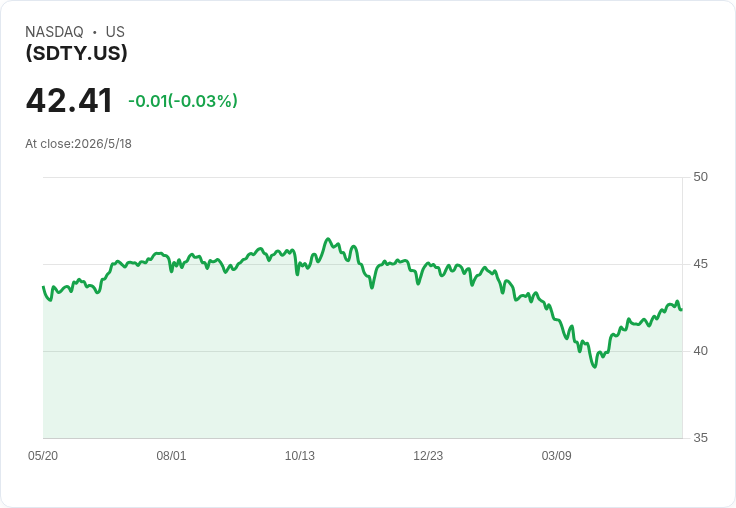Image resolution: width=736 pixels, height=508 pixels.
Task: Click the sharp dip left of 12/23
Action: pyautogui.click(x=418, y=284)
